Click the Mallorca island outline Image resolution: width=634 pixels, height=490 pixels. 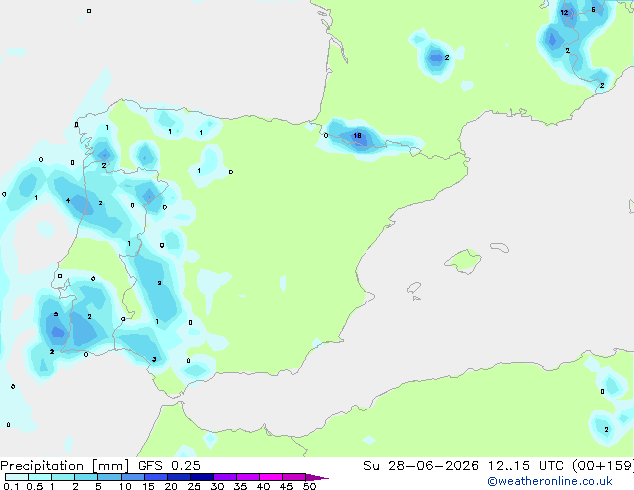point(463,262)
